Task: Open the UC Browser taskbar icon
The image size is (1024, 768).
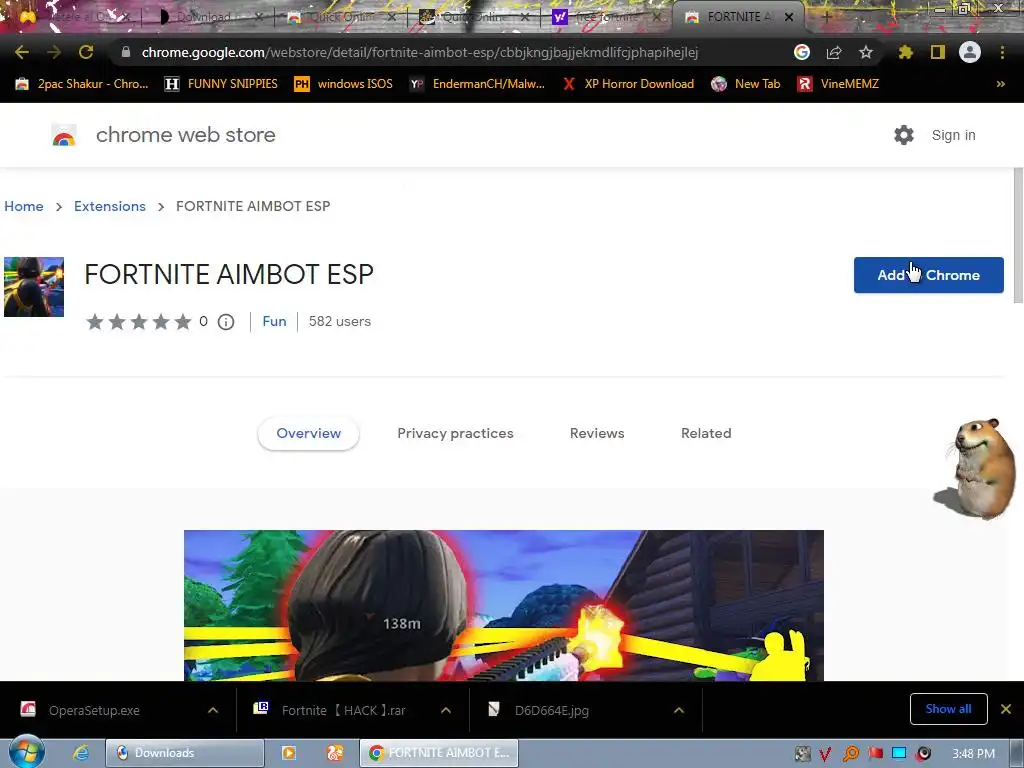Action: [335, 753]
